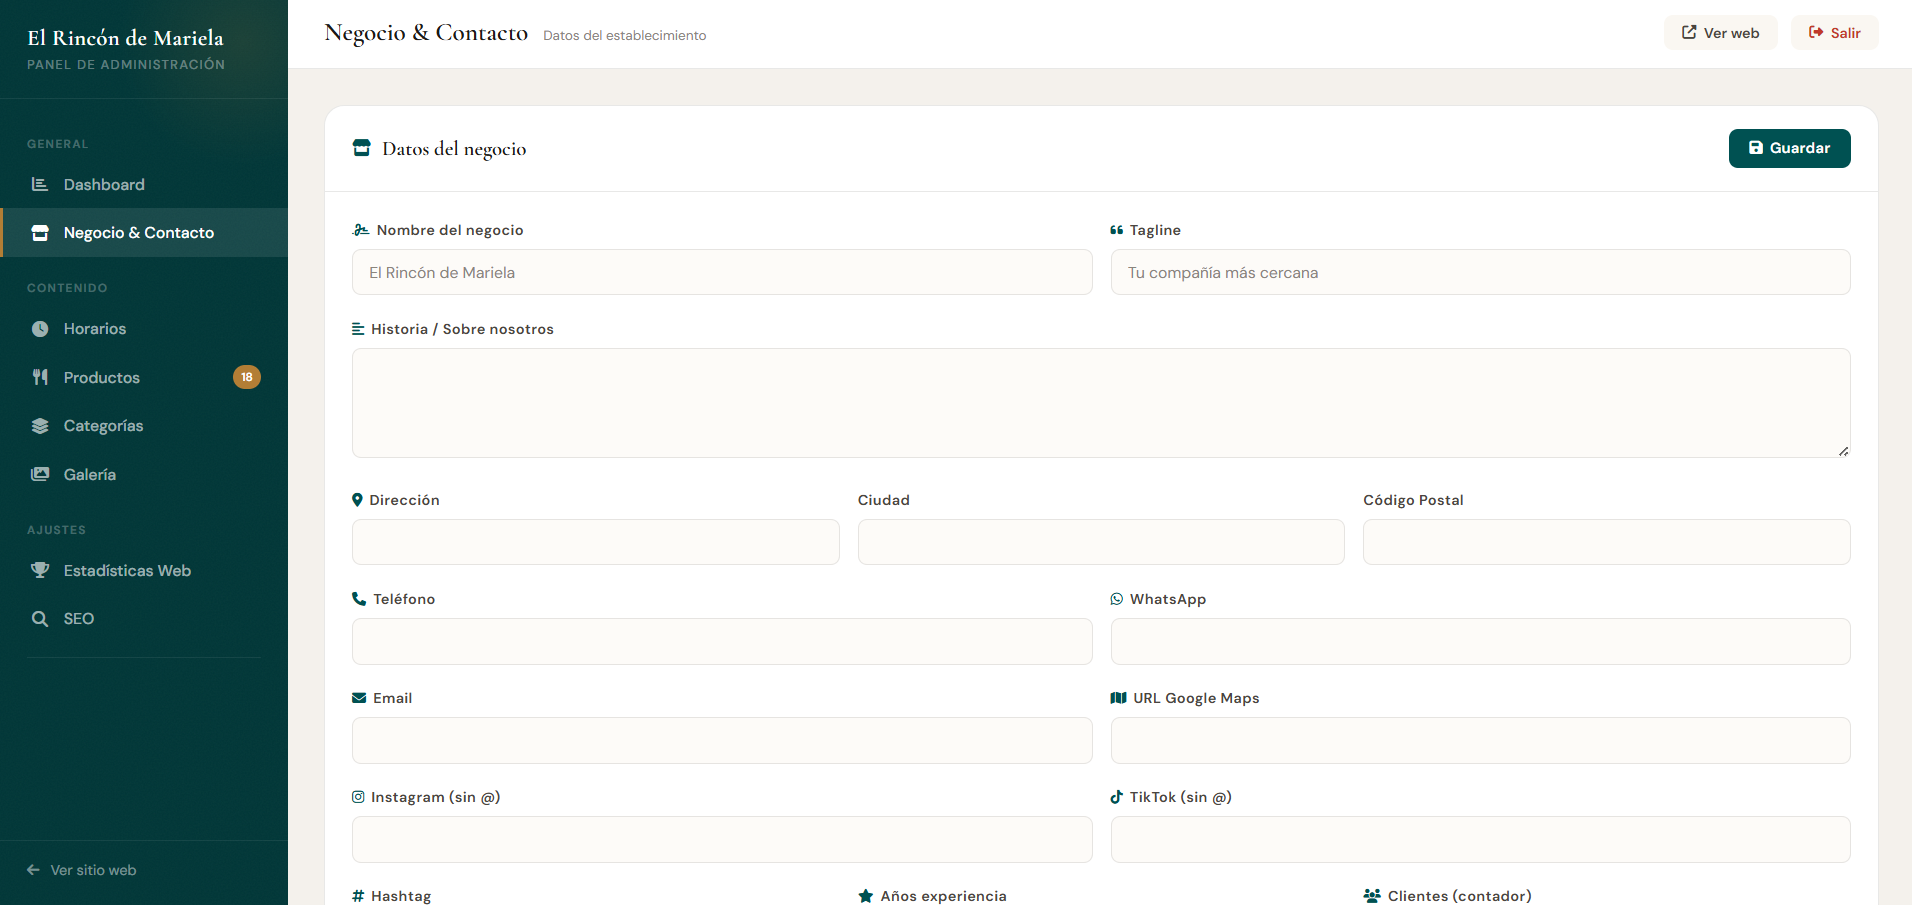Focus the Email input field
Screen dimensions: 1912x905
click(722, 740)
